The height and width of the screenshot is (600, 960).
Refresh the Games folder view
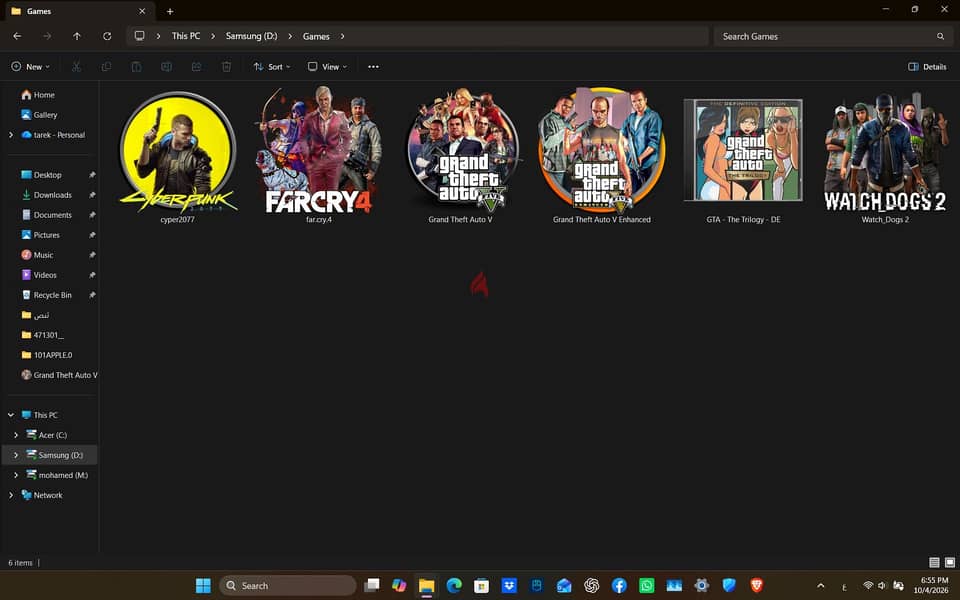[x=107, y=36]
